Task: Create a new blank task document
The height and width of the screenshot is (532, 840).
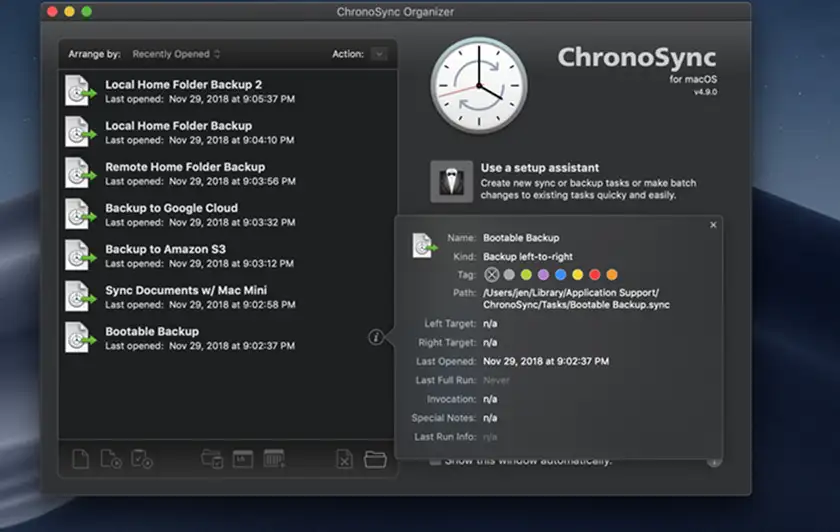Action: tap(80, 459)
